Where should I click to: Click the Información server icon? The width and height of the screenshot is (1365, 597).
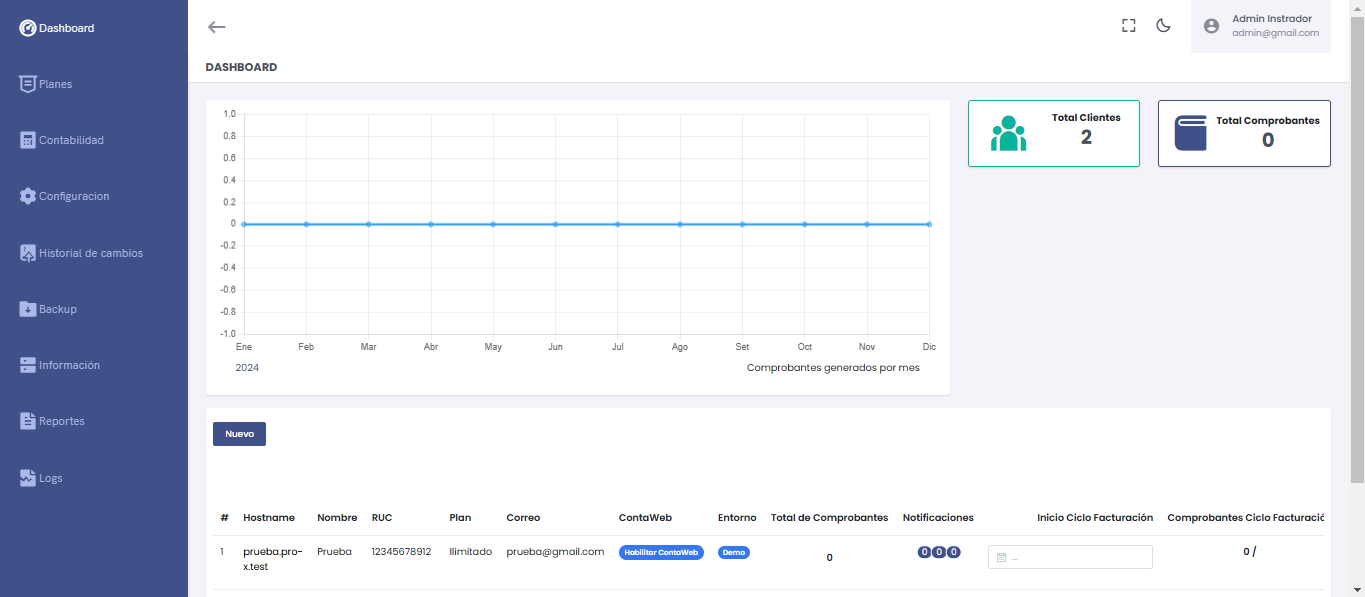click(x=28, y=365)
